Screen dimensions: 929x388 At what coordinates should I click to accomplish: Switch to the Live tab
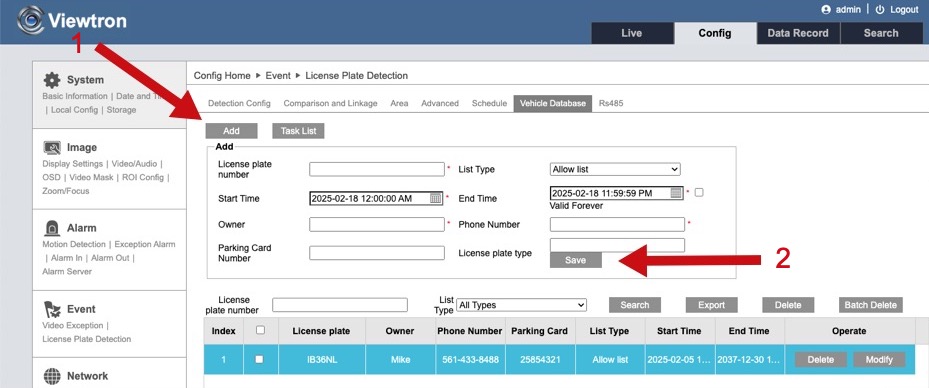coord(632,33)
